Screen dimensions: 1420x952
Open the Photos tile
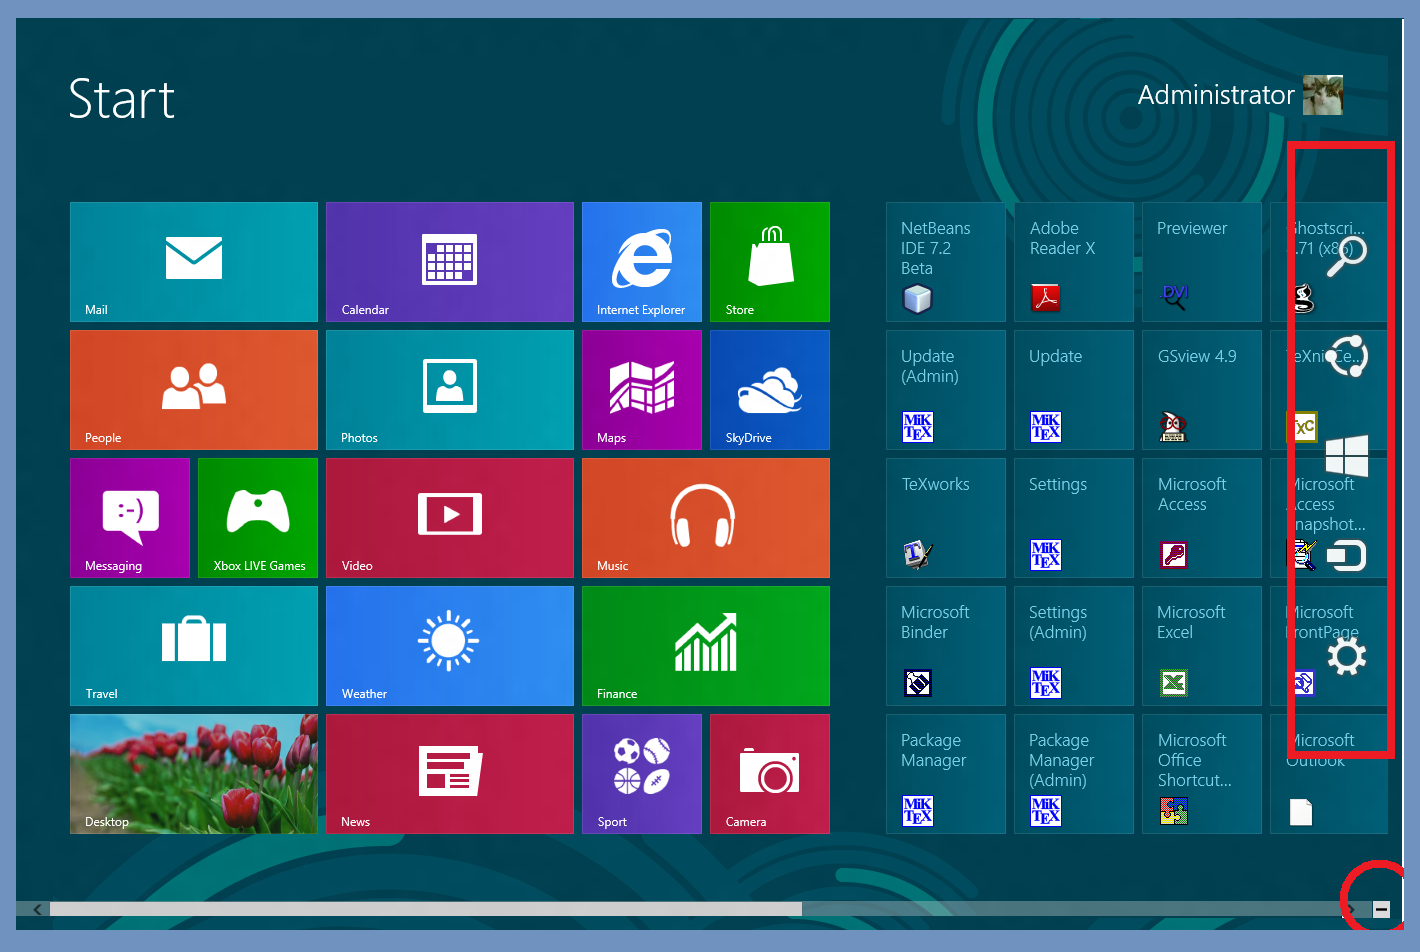click(450, 390)
